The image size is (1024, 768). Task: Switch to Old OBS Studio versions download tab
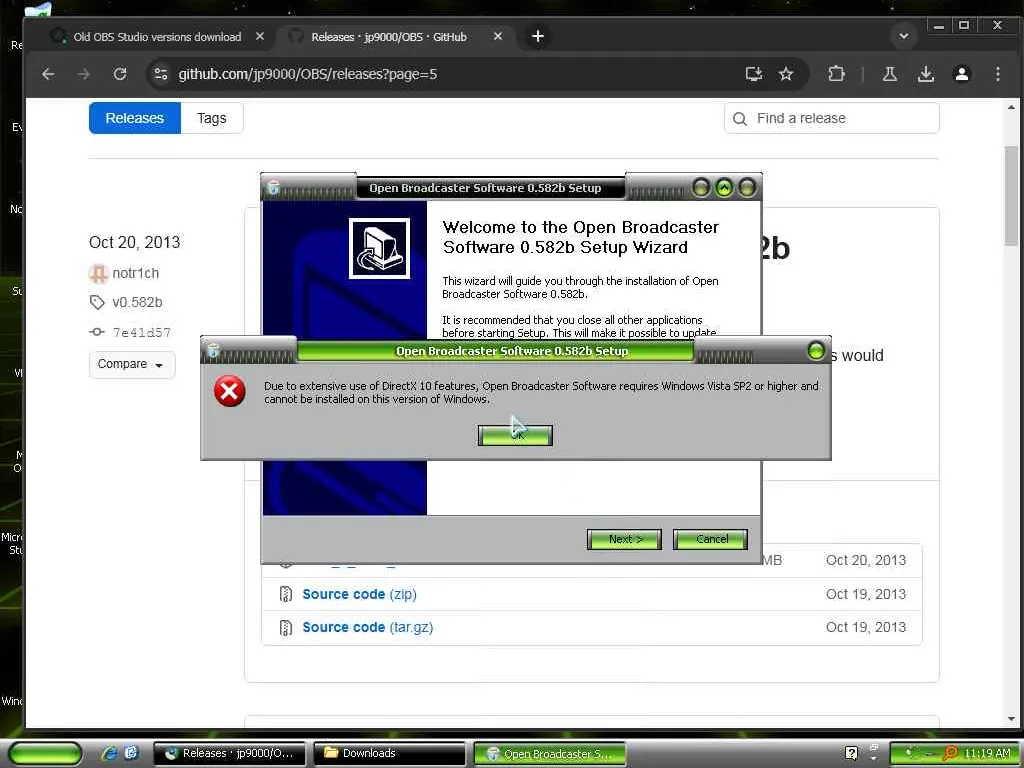coord(157,37)
